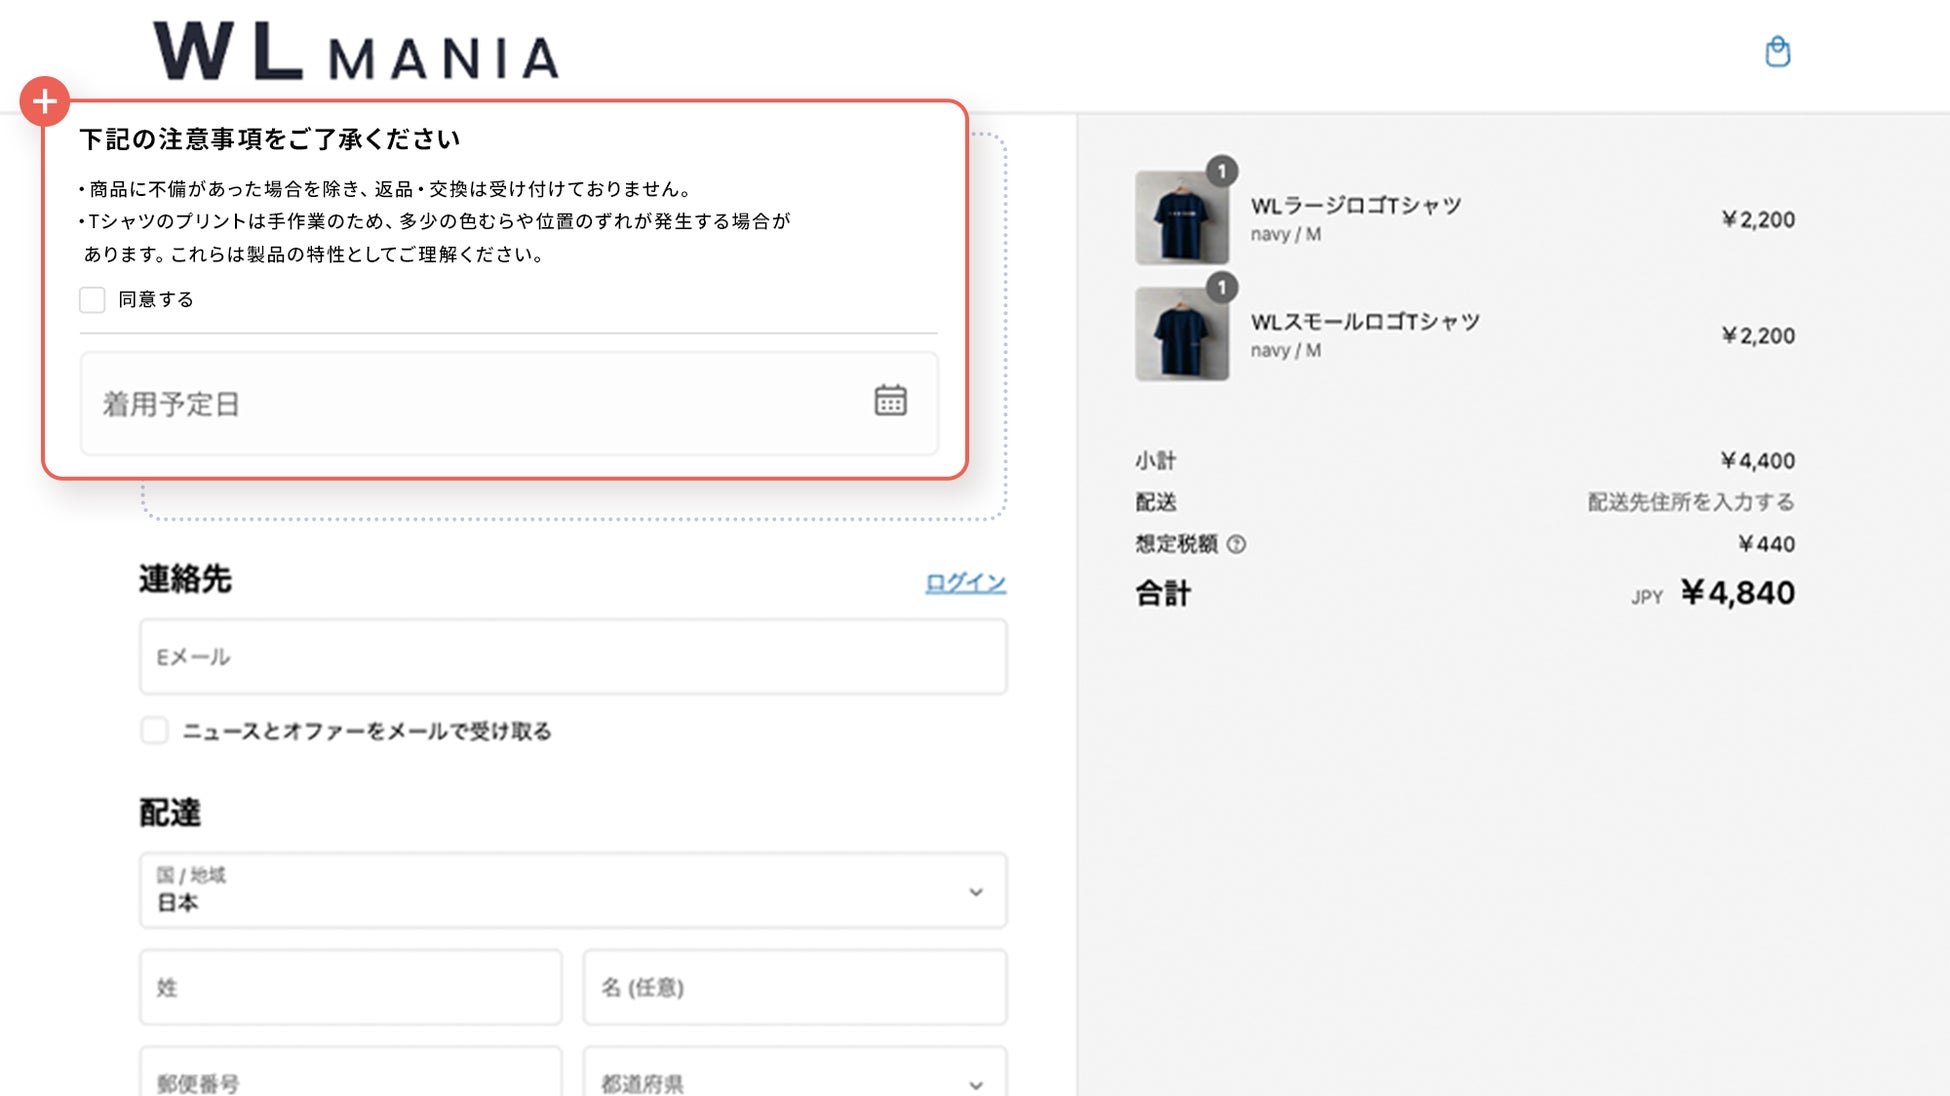Click the 姓 last name field

coord(350,987)
